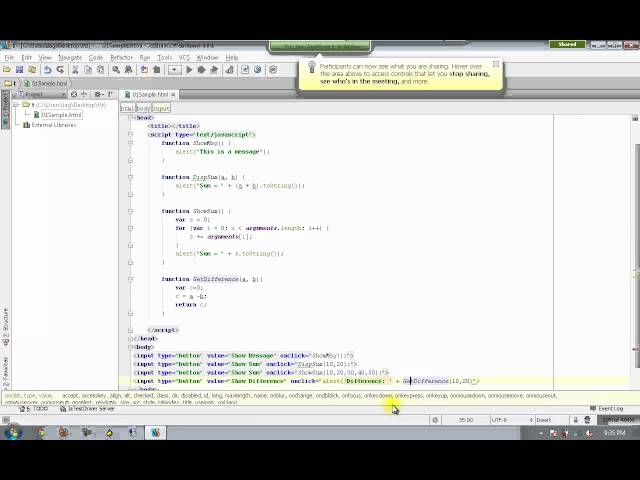Viewport: 640px width, 480px height.
Task: Click the Forward navigation toolbar icon
Action: click(156, 70)
